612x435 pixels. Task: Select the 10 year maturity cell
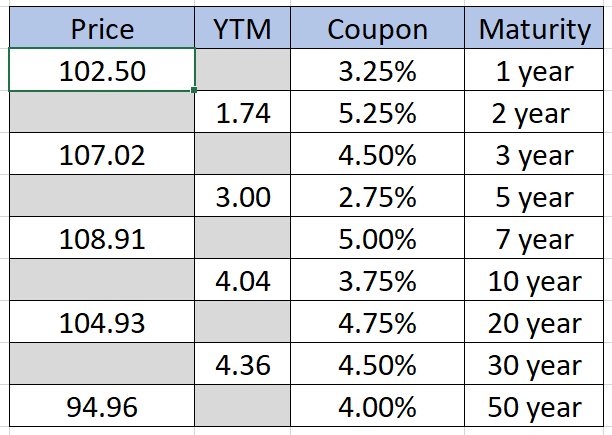(534, 282)
